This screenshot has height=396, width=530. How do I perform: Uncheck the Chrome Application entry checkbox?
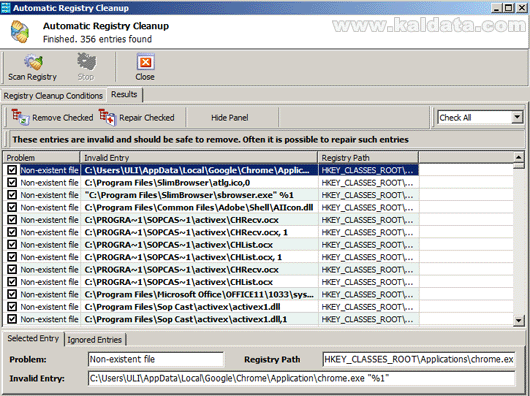coord(12,170)
